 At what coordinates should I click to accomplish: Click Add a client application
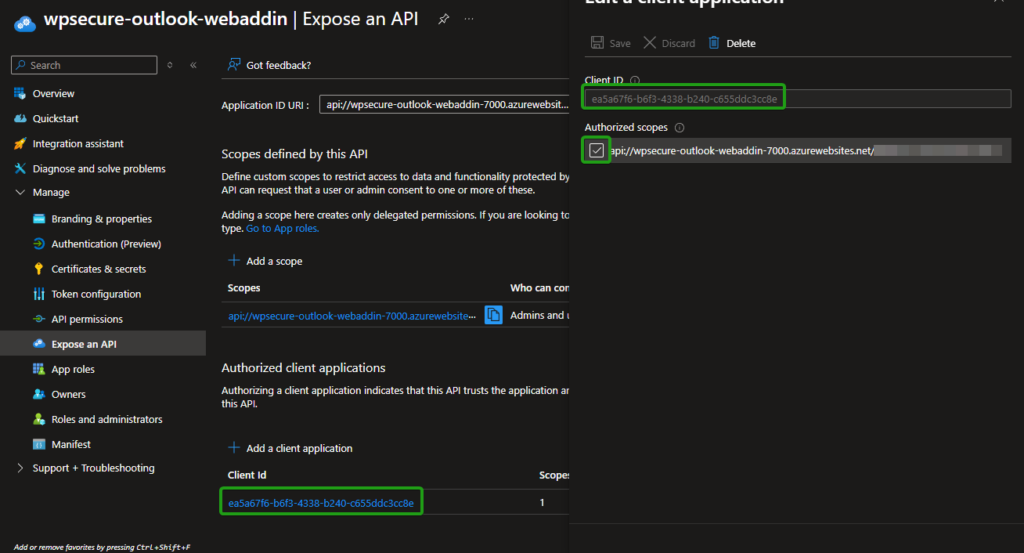coord(290,448)
